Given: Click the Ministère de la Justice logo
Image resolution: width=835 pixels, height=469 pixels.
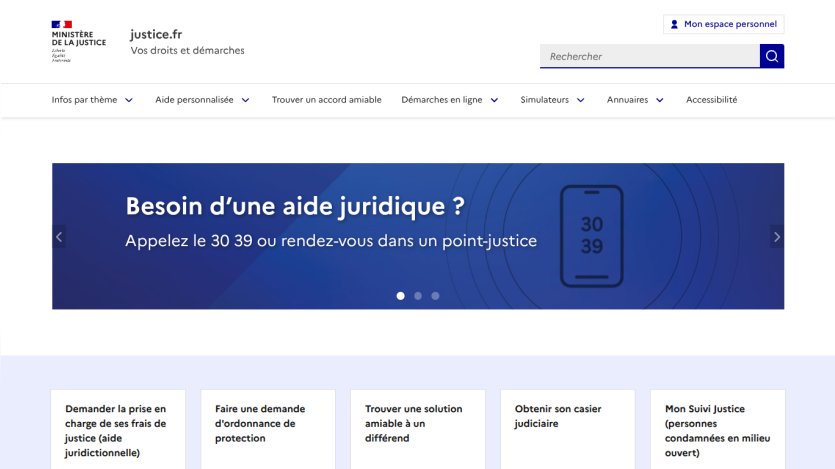Looking at the screenshot, I should 78,42.
